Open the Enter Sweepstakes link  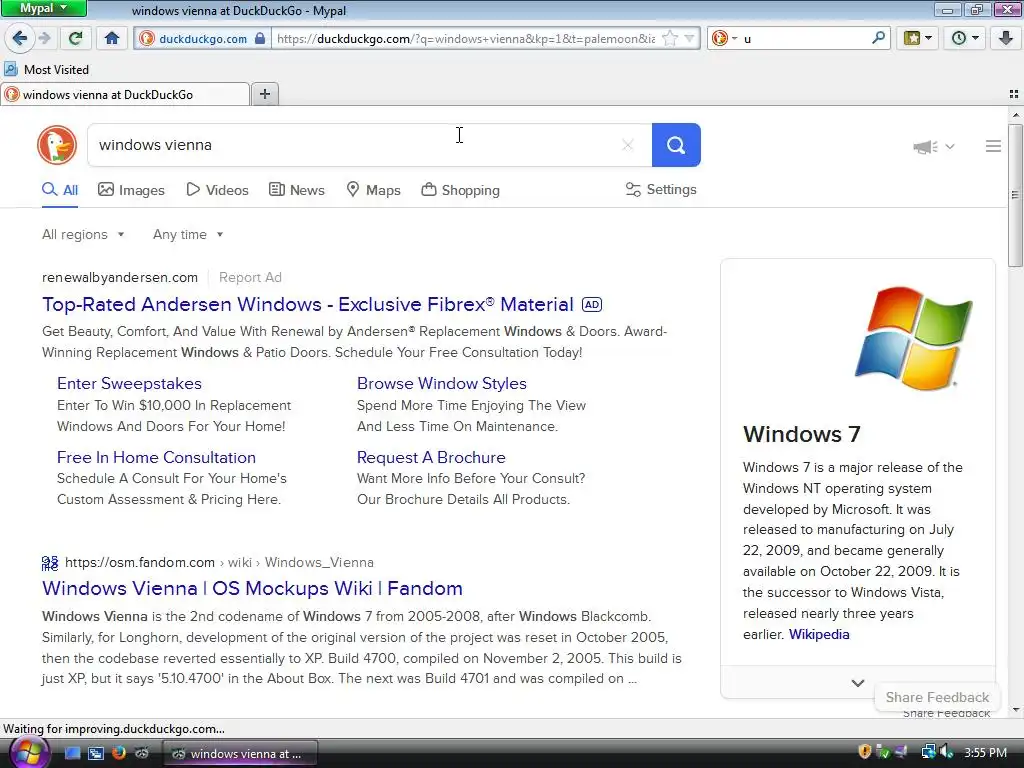(x=129, y=383)
